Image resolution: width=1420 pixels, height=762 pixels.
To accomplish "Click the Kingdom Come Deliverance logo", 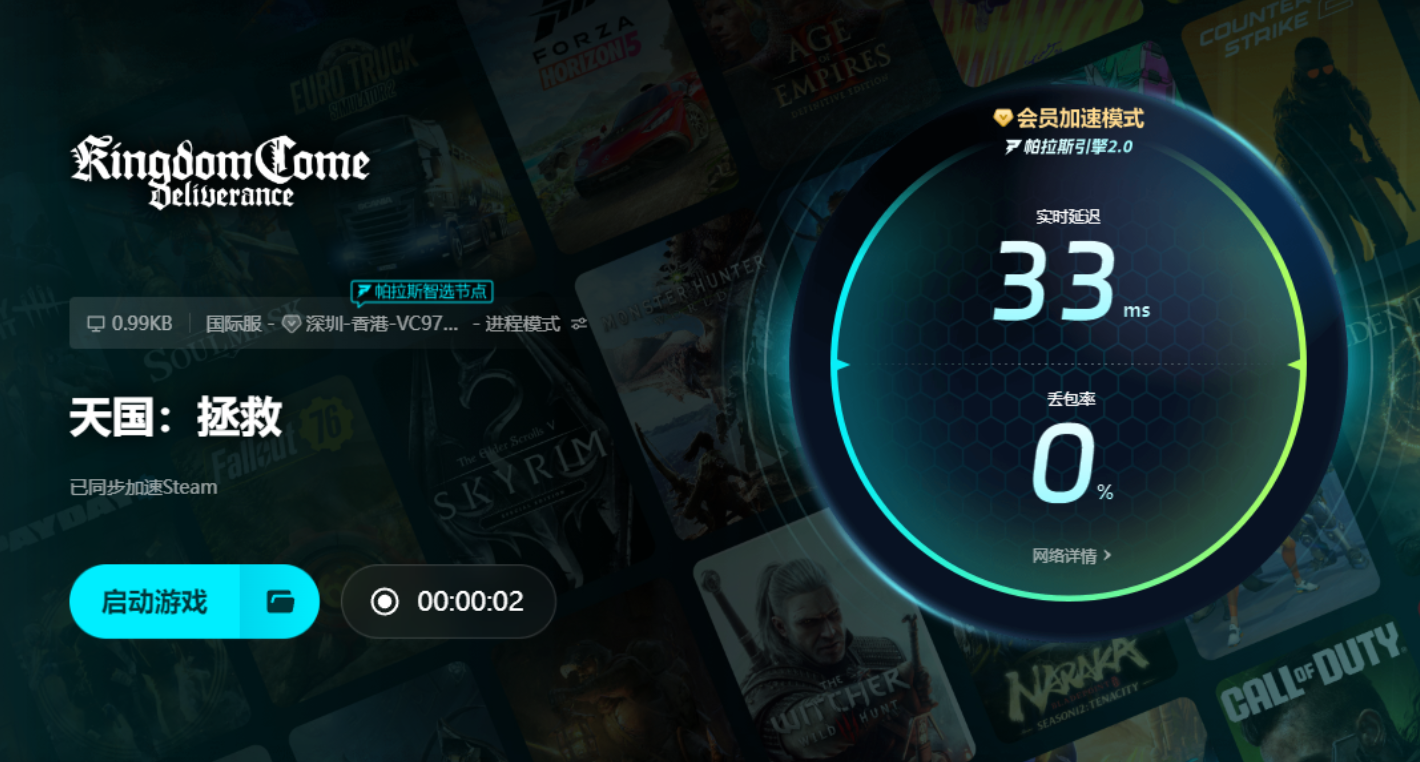I will tap(220, 172).
